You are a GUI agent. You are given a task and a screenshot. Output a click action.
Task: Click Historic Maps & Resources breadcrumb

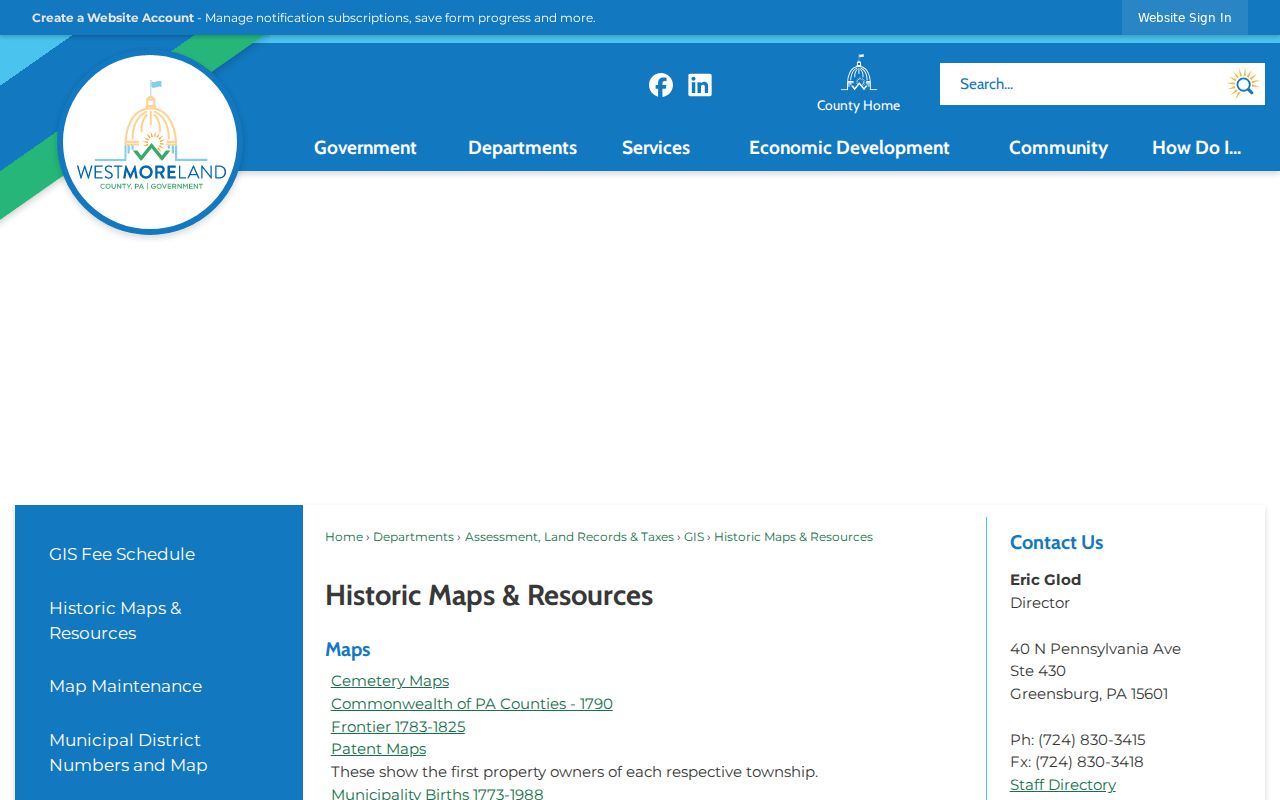pos(793,537)
